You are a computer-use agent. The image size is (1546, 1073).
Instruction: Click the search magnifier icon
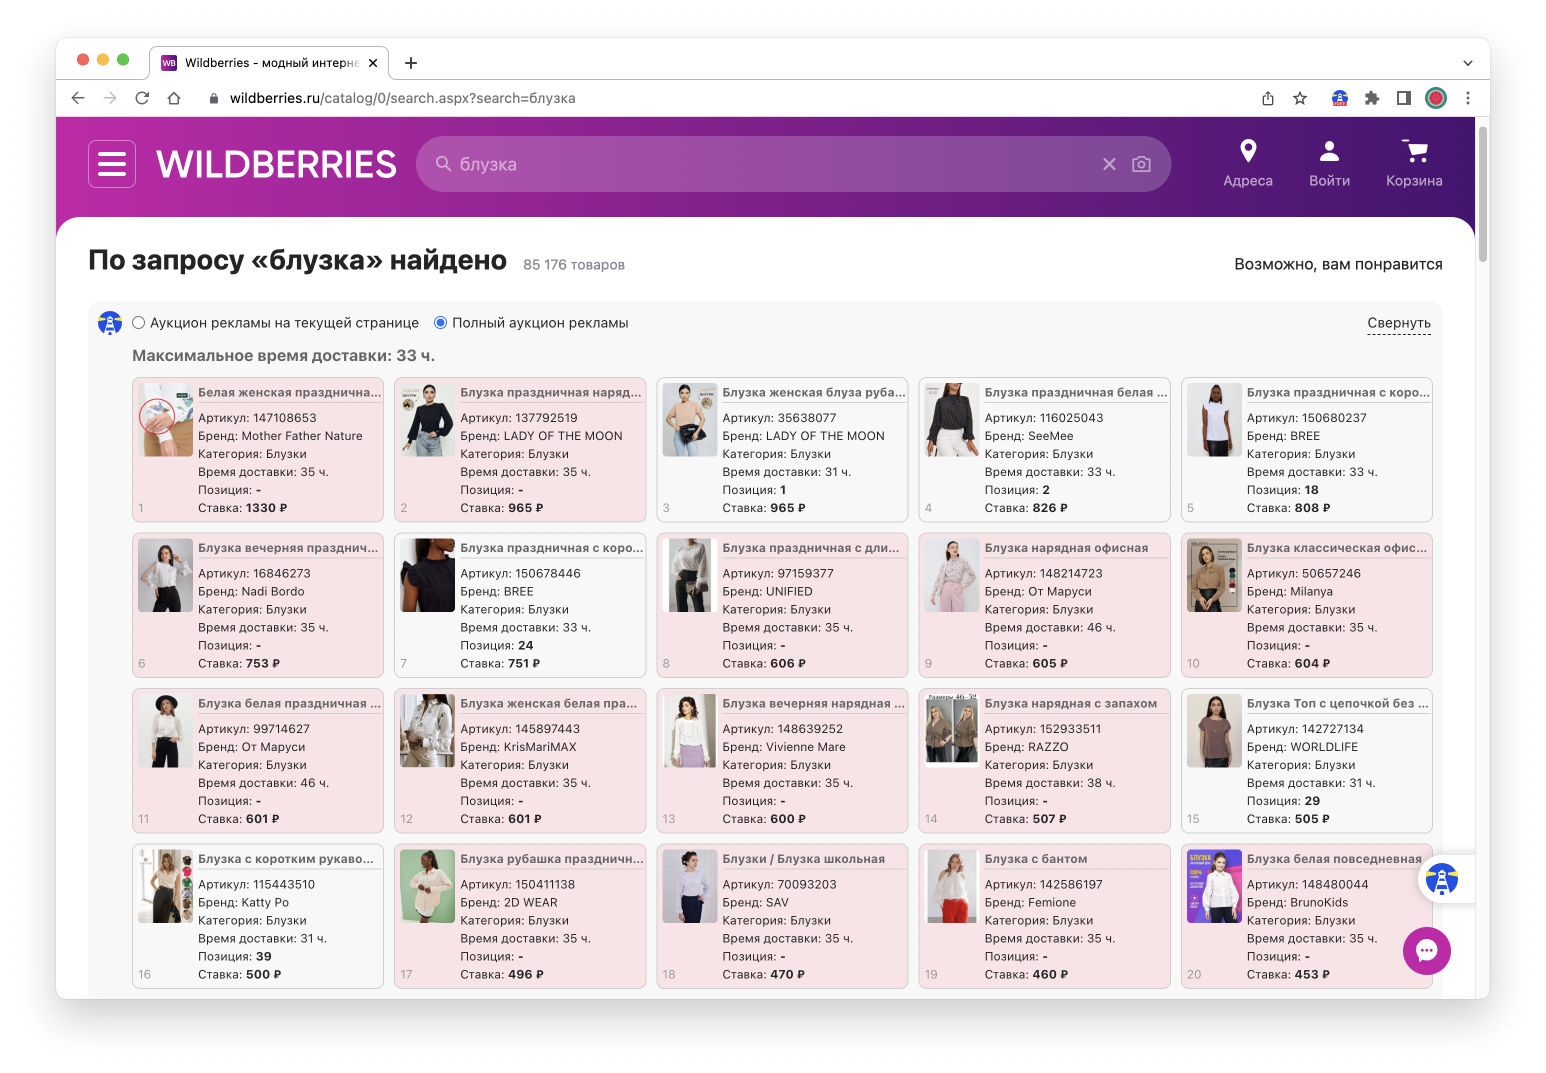click(x=443, y=164)
